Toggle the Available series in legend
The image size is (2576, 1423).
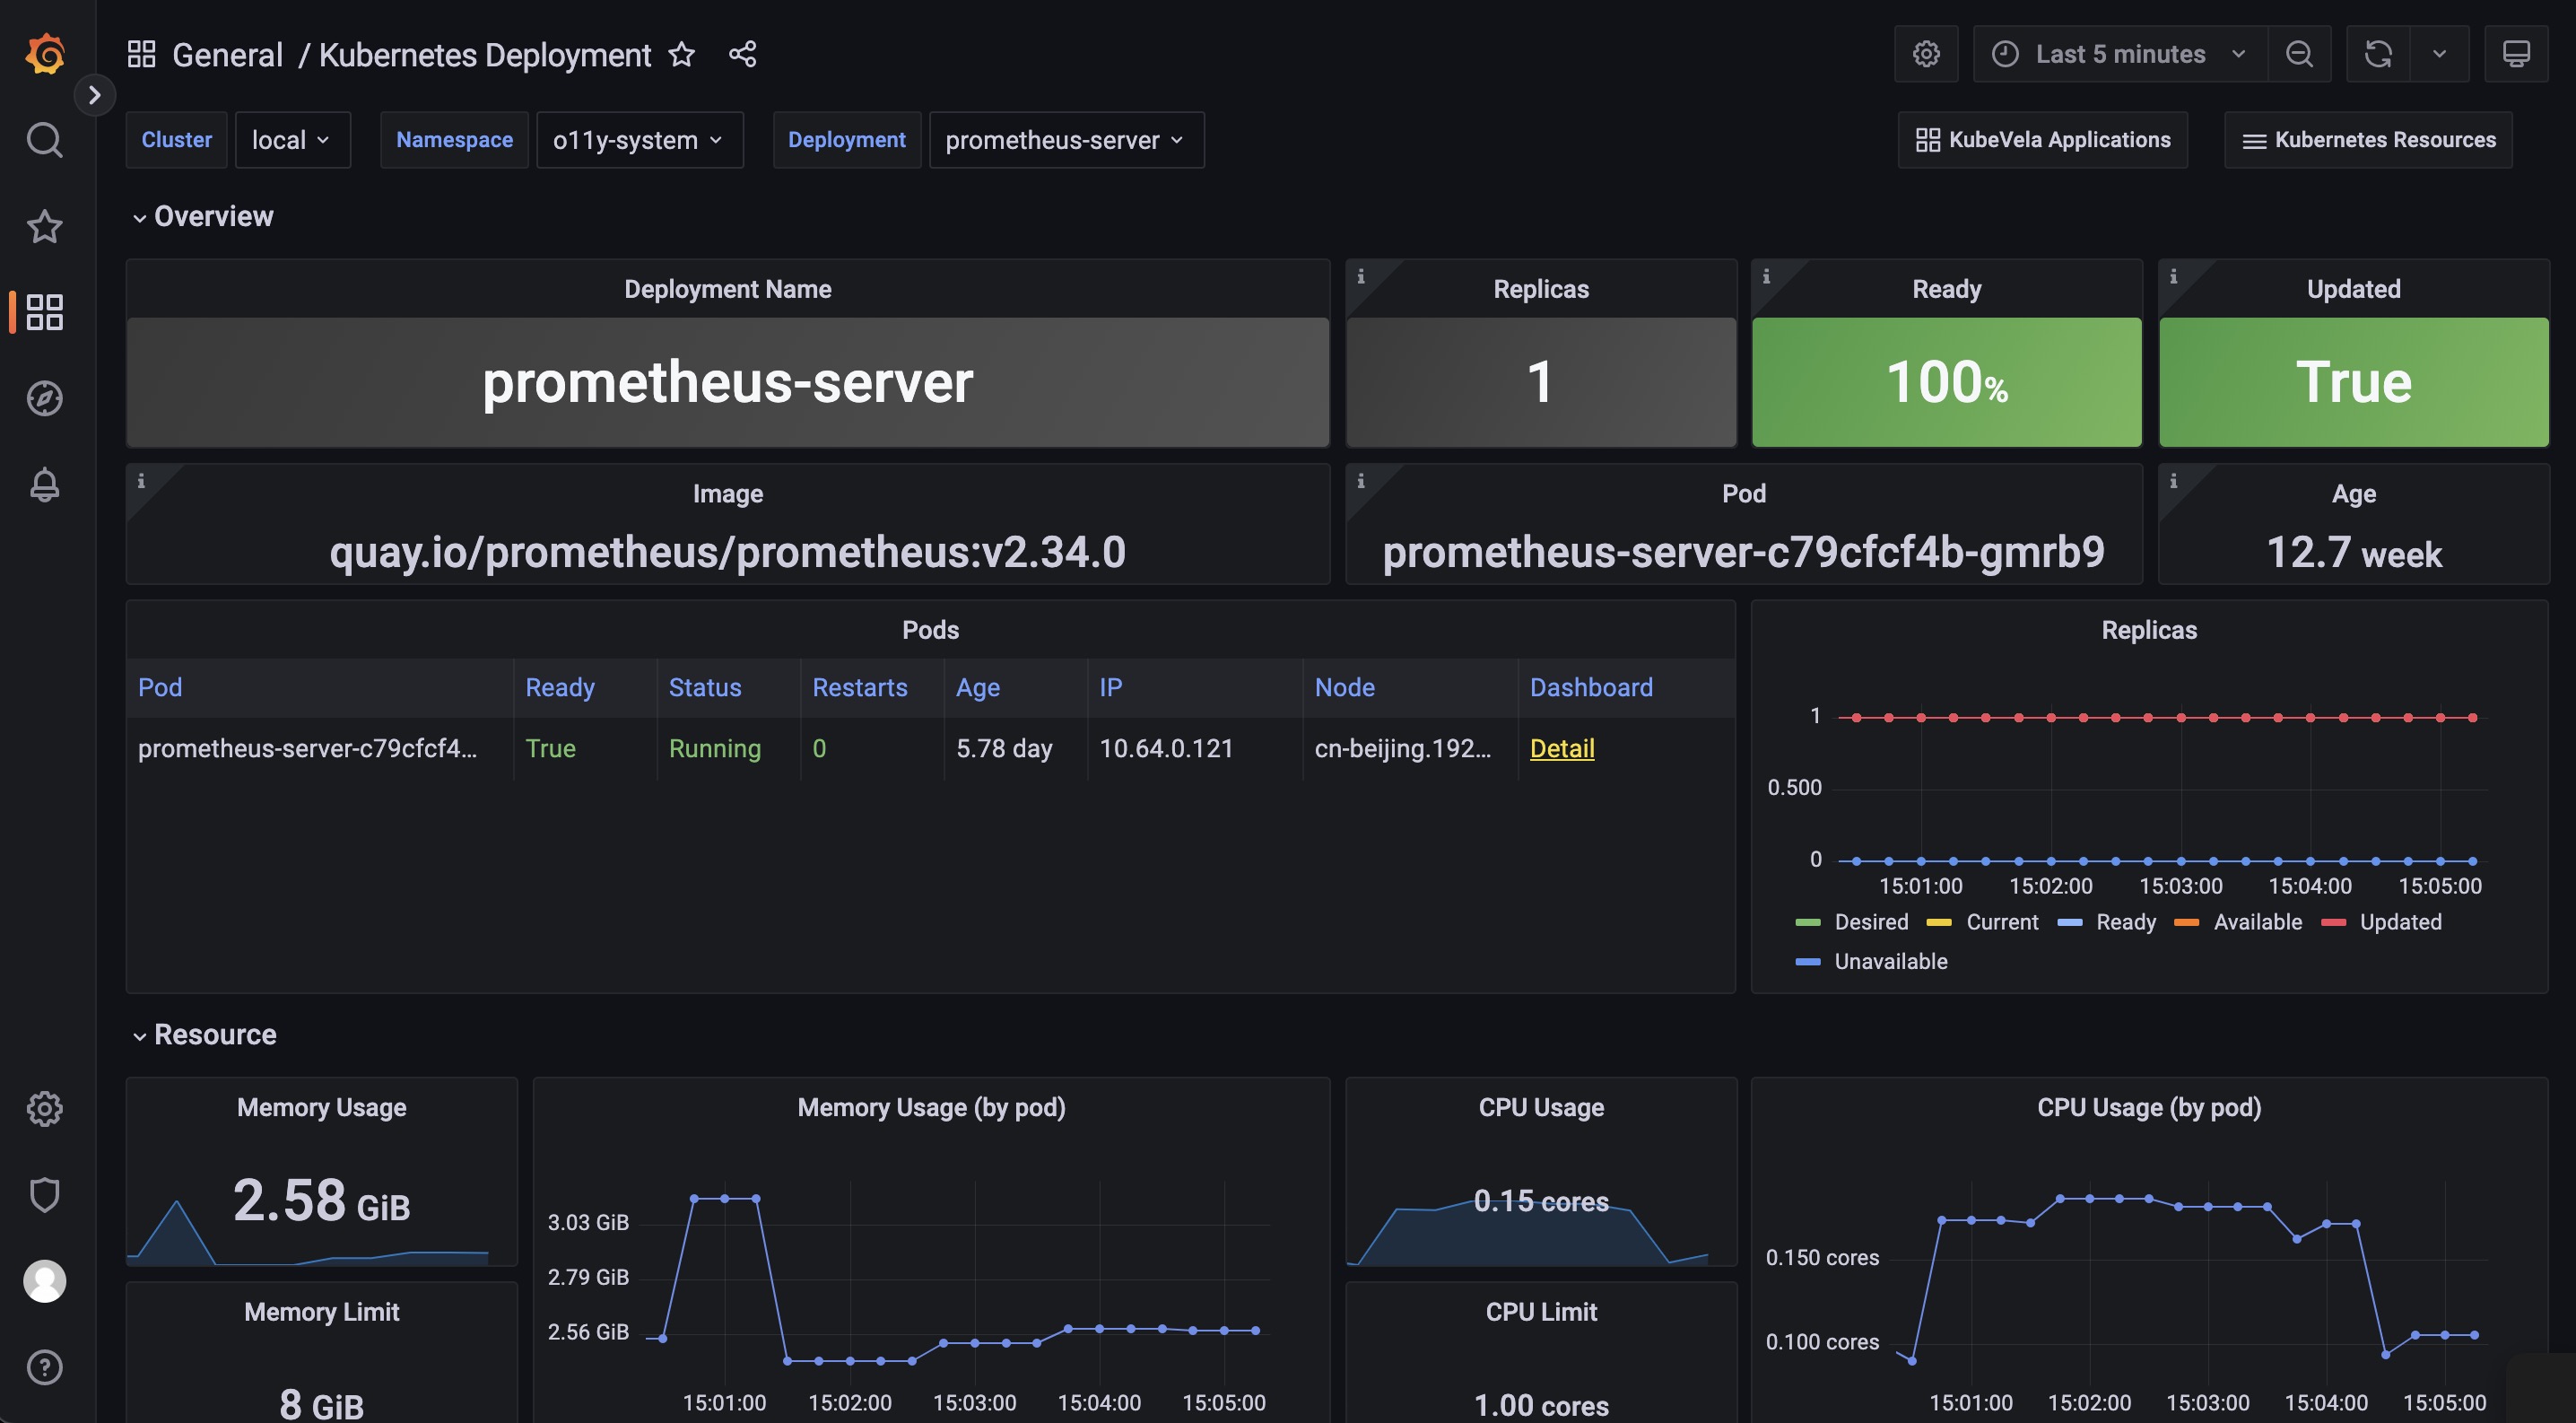click(2257, 922)
